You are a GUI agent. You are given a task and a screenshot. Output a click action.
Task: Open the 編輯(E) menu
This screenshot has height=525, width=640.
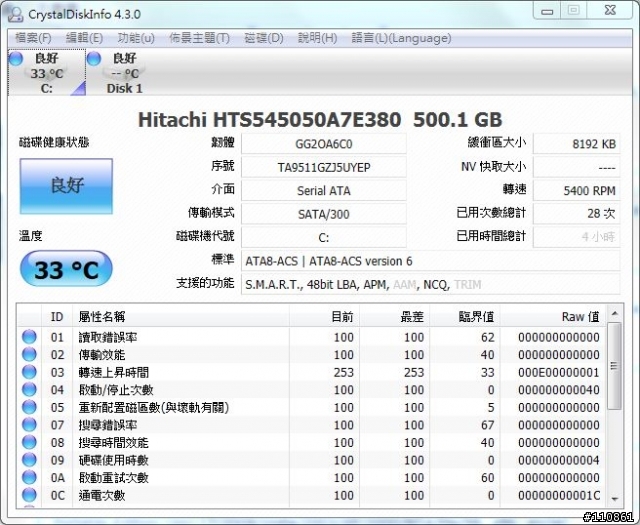click(84, 38)
